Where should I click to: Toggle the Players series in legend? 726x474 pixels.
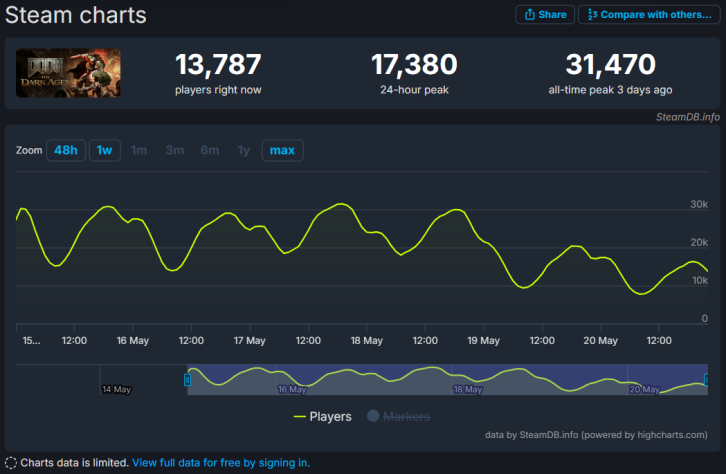coord(323,417)
